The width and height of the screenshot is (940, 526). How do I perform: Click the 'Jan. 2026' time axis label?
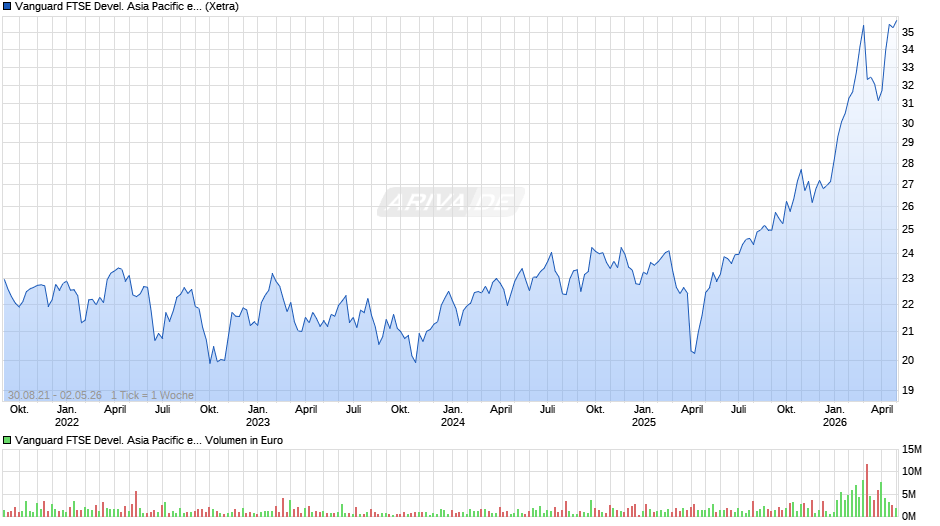pos(834,416)
